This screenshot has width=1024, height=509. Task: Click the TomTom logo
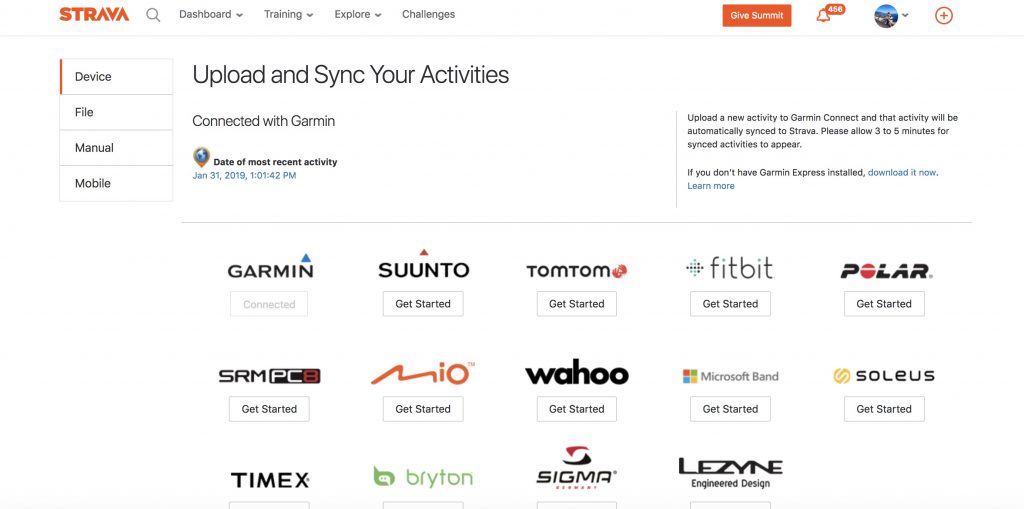point(577,271)
